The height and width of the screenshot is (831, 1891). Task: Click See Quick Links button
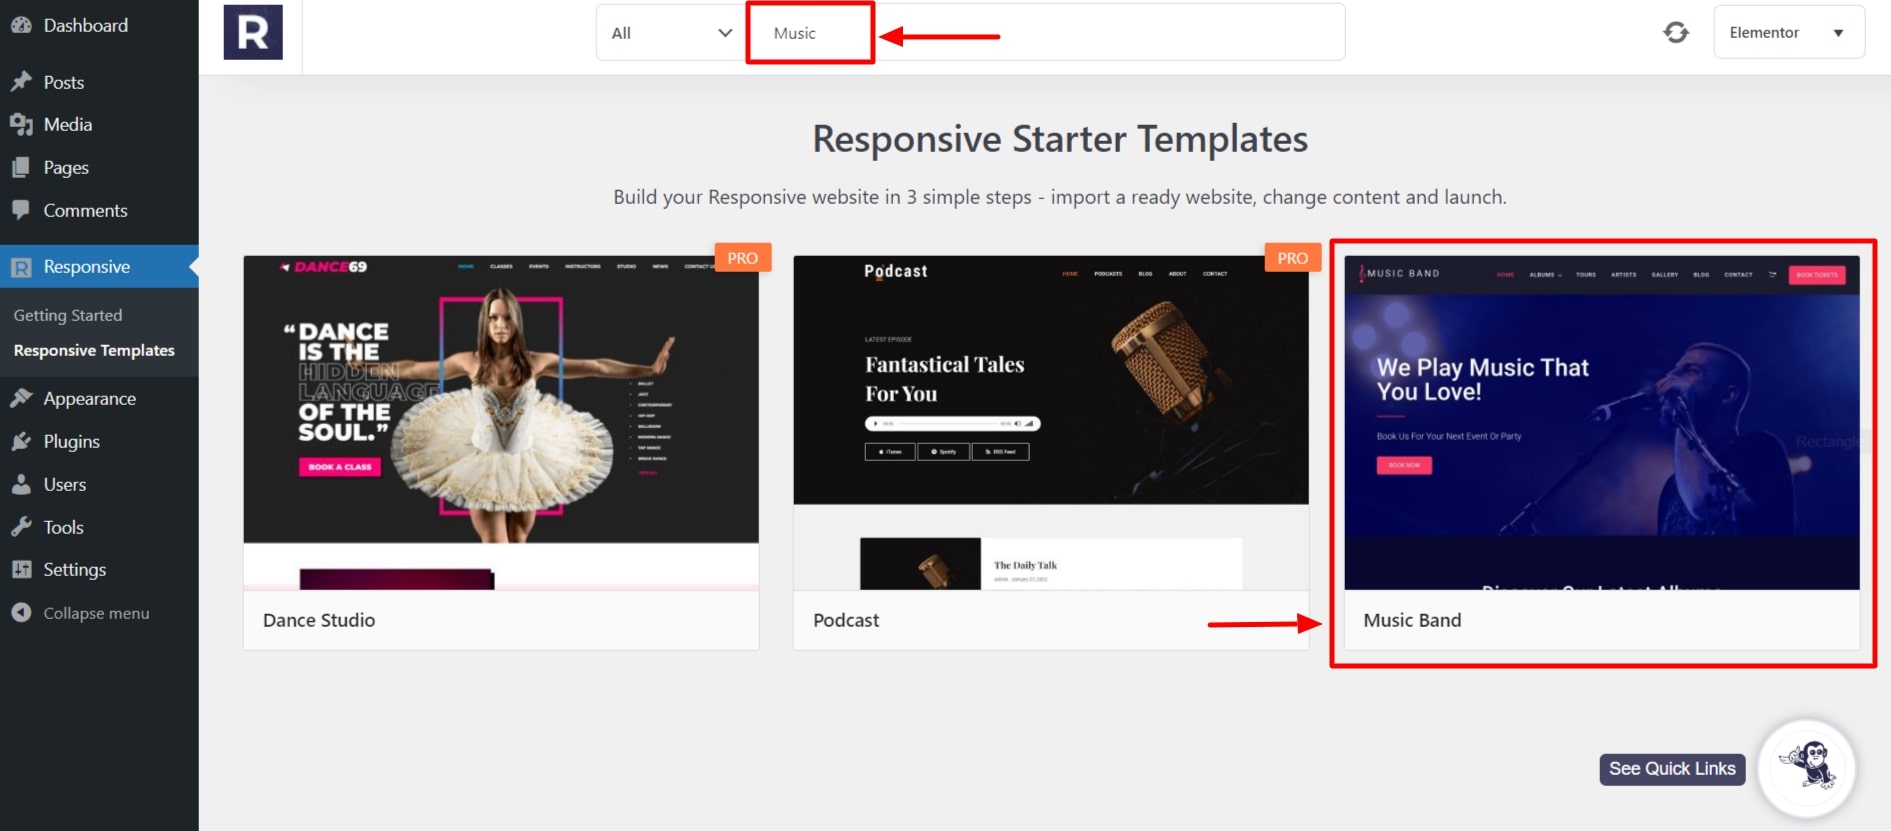pos(1672,769)
